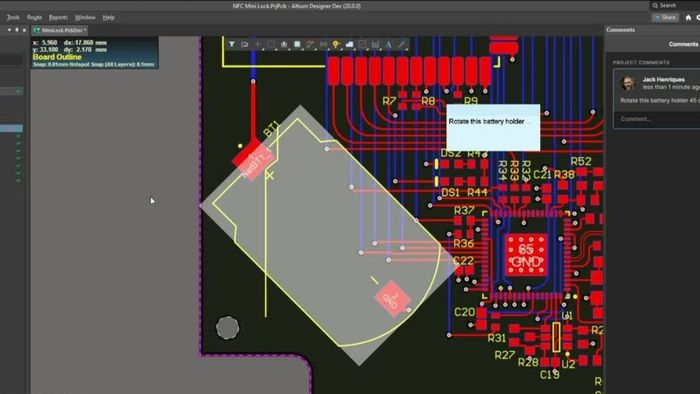This screenshot has width=700, height=394.
Task: Select the Place Dimension tool
Action: pos(375,44)
